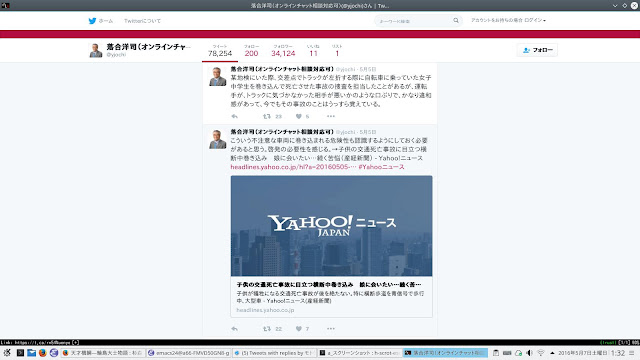The image size is (640, 360).
Task: Click the keyword search input field
Action: pyautogui.click(x=413, y=21)
